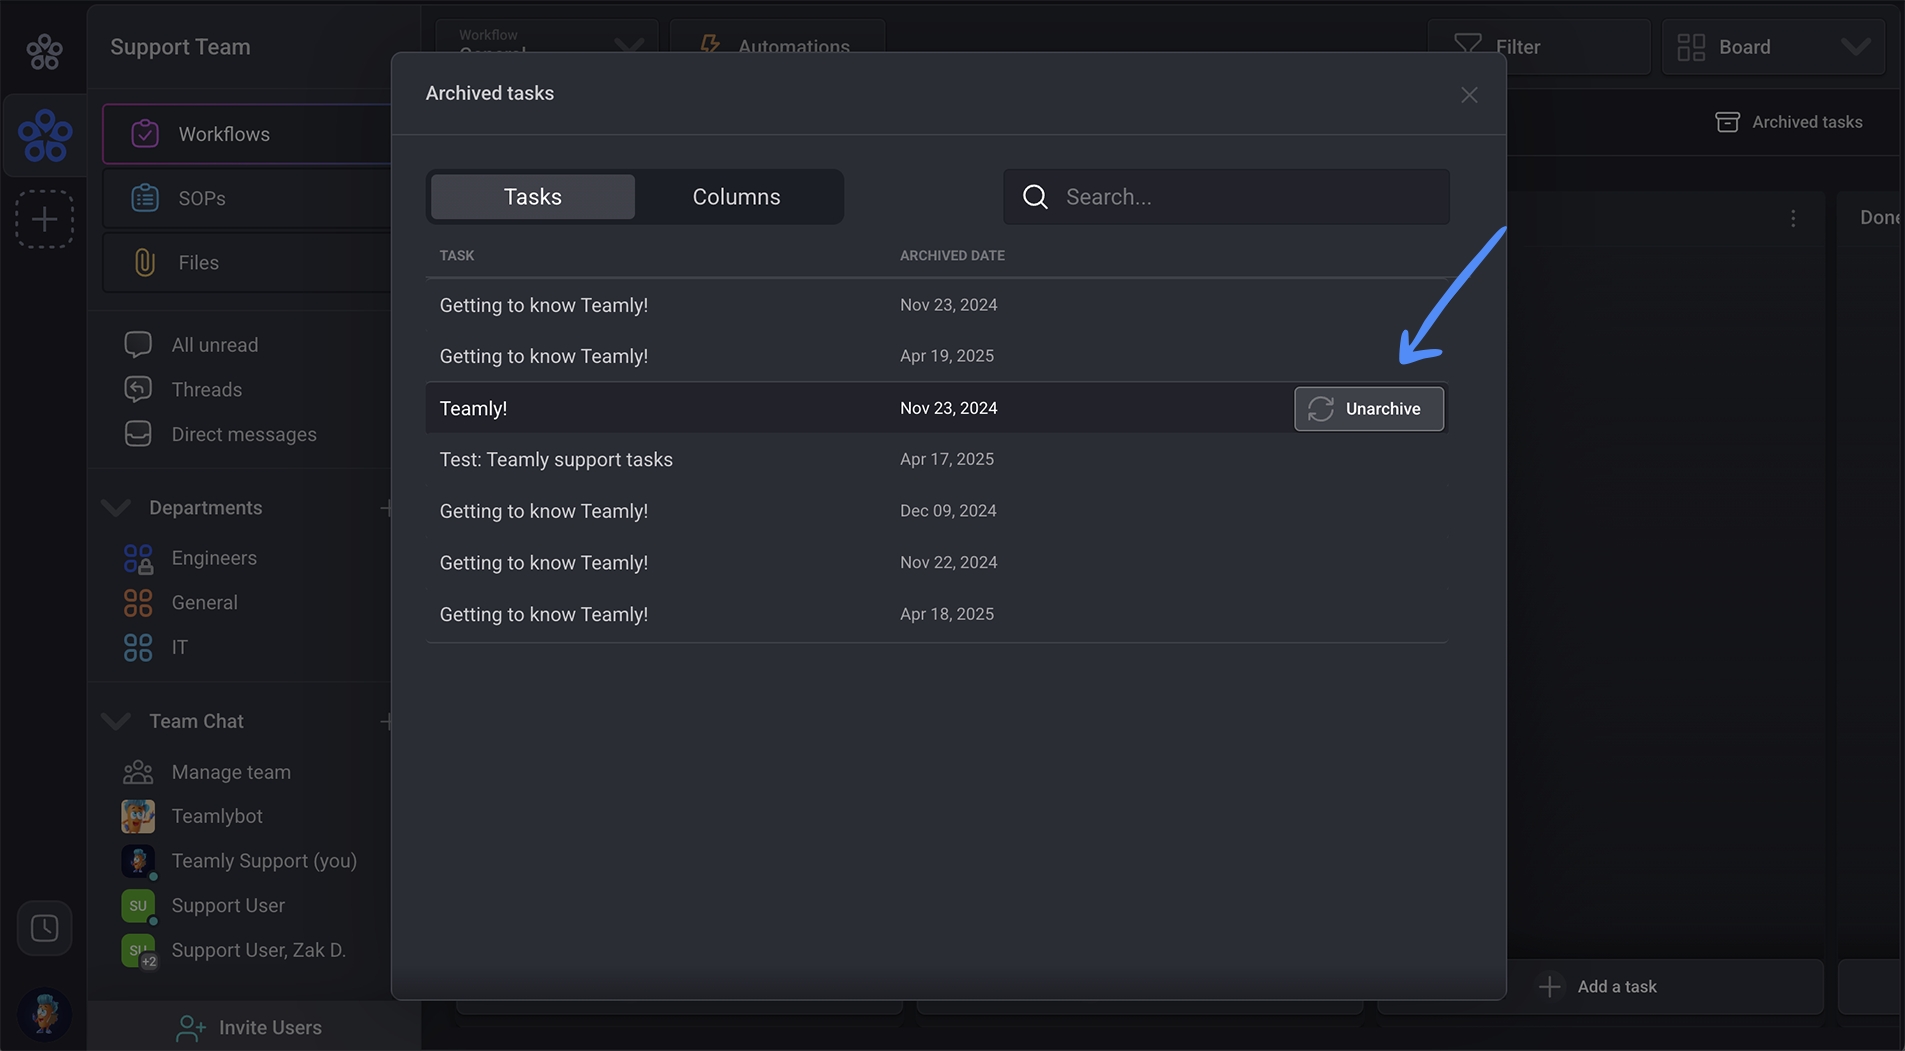Open Files in the sidebar

(x=247, y=262)
